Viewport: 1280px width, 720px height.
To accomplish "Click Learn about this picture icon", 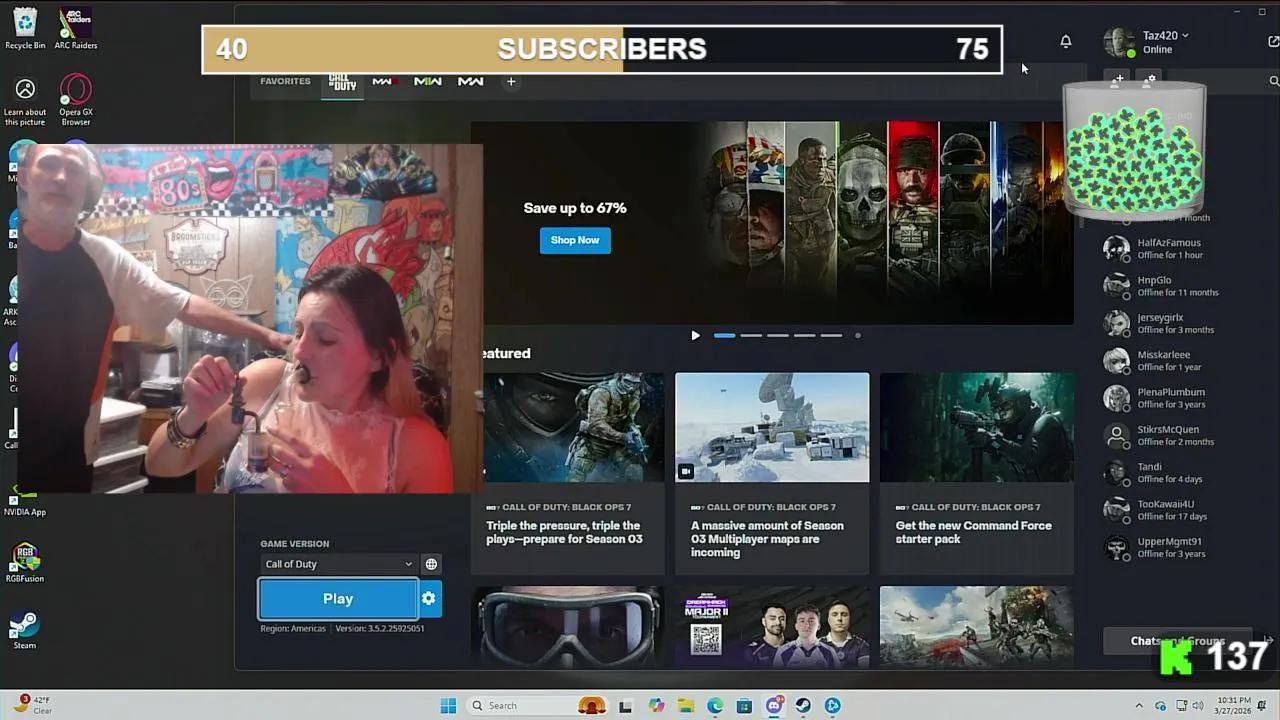I will coord(25,102).
